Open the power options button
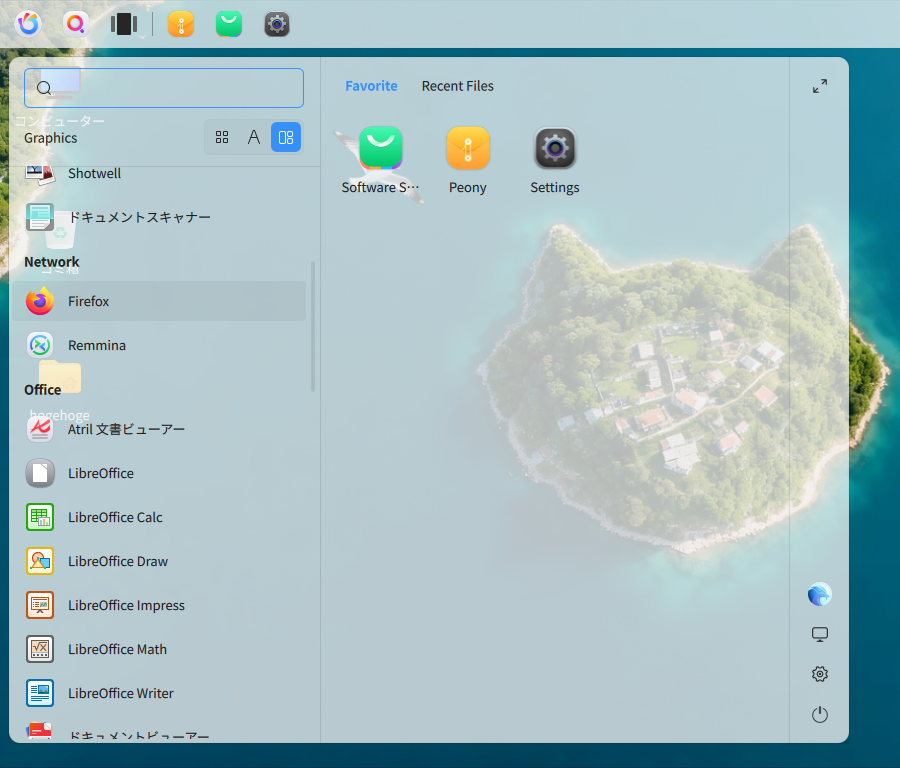This screenshot has height=768, width=900. tap(820, 715)
